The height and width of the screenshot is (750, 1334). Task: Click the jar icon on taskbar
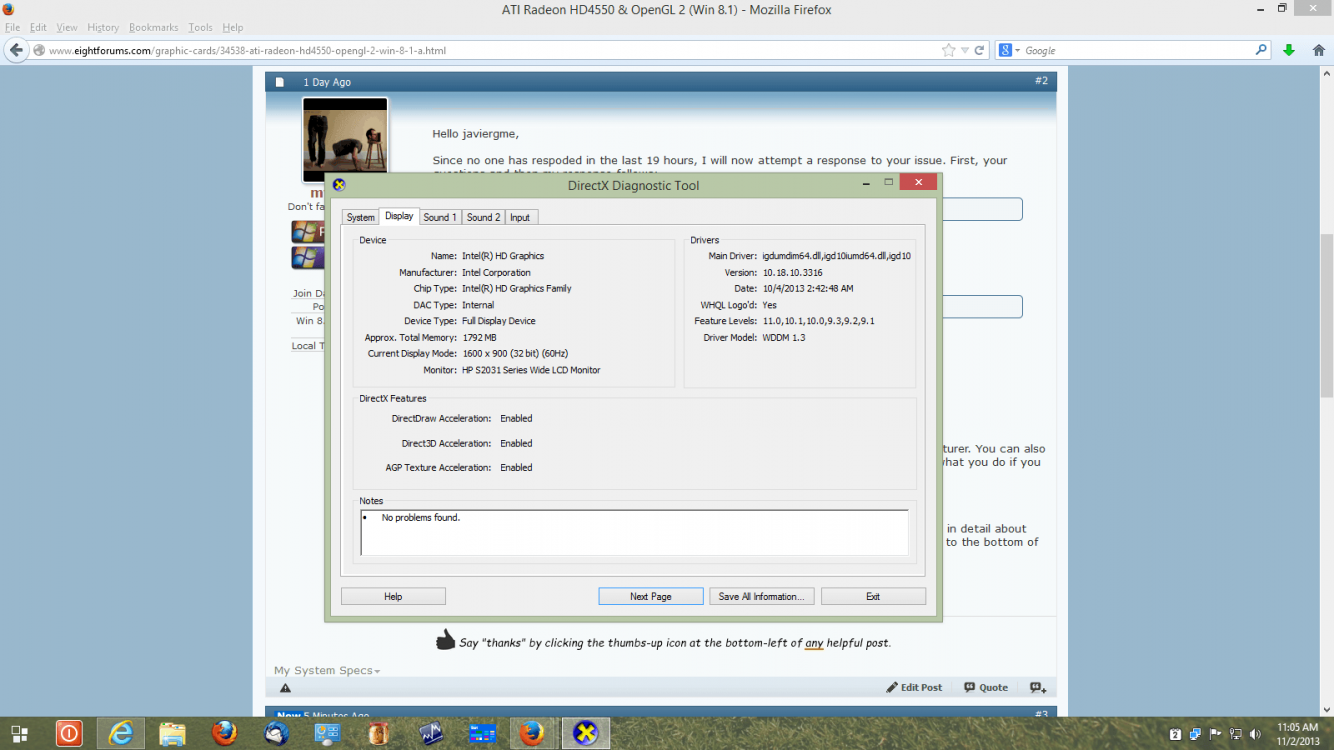378,734
